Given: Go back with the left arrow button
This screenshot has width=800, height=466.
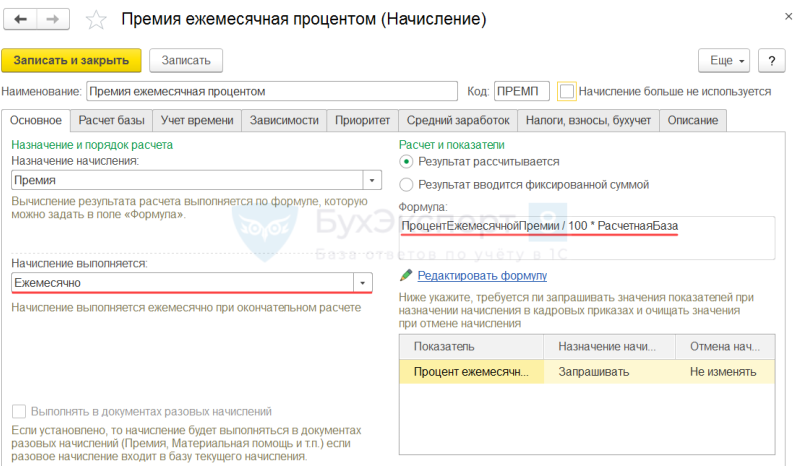Looking at the screenshot, I should click(x=20, y=19).
